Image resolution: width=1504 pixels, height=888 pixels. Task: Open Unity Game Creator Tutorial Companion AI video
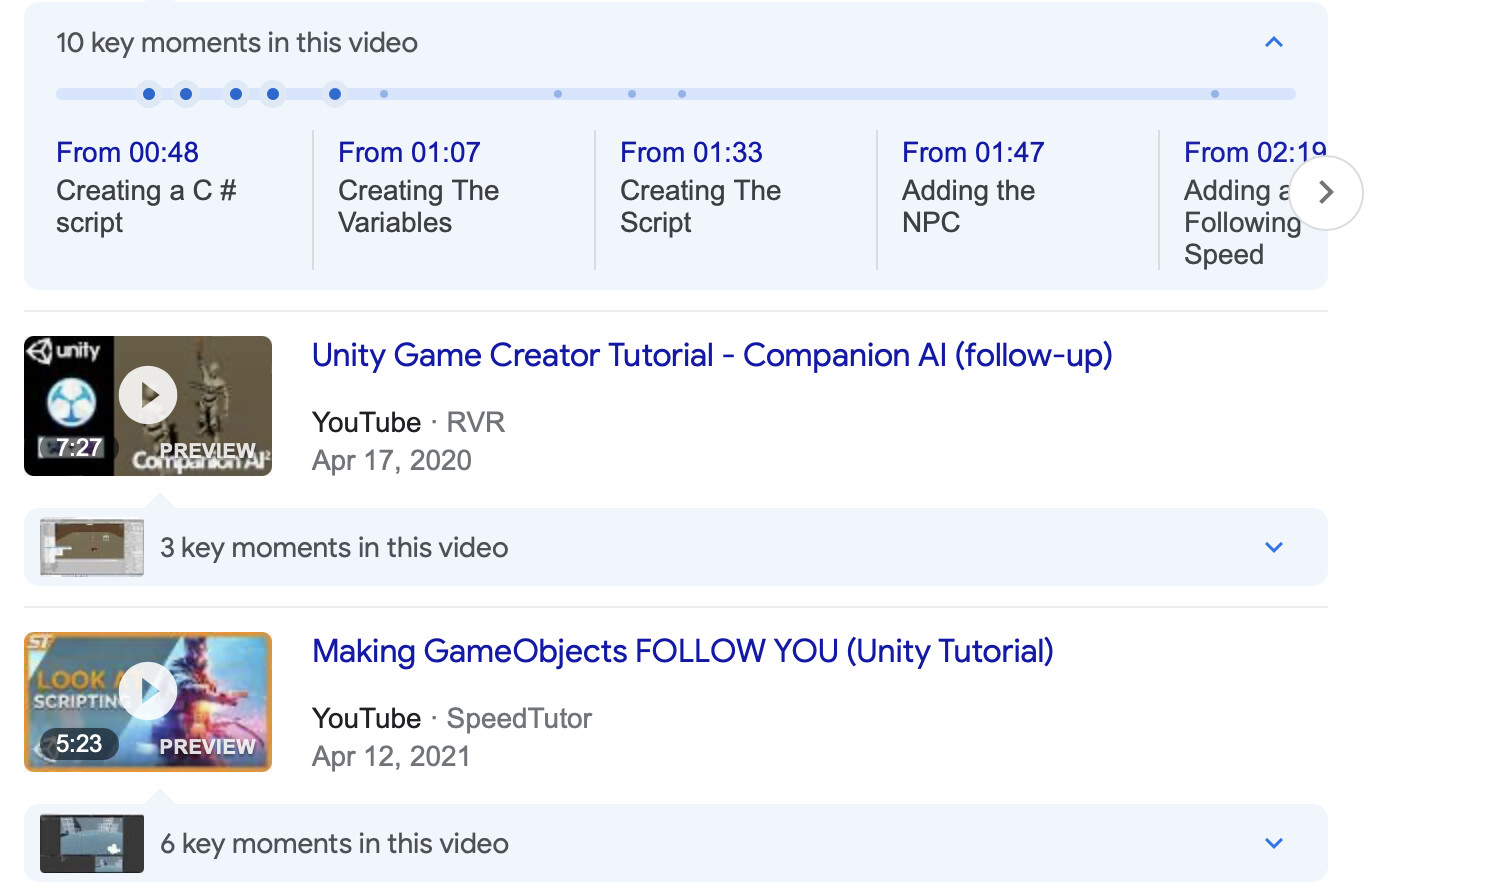coord(712,356)
